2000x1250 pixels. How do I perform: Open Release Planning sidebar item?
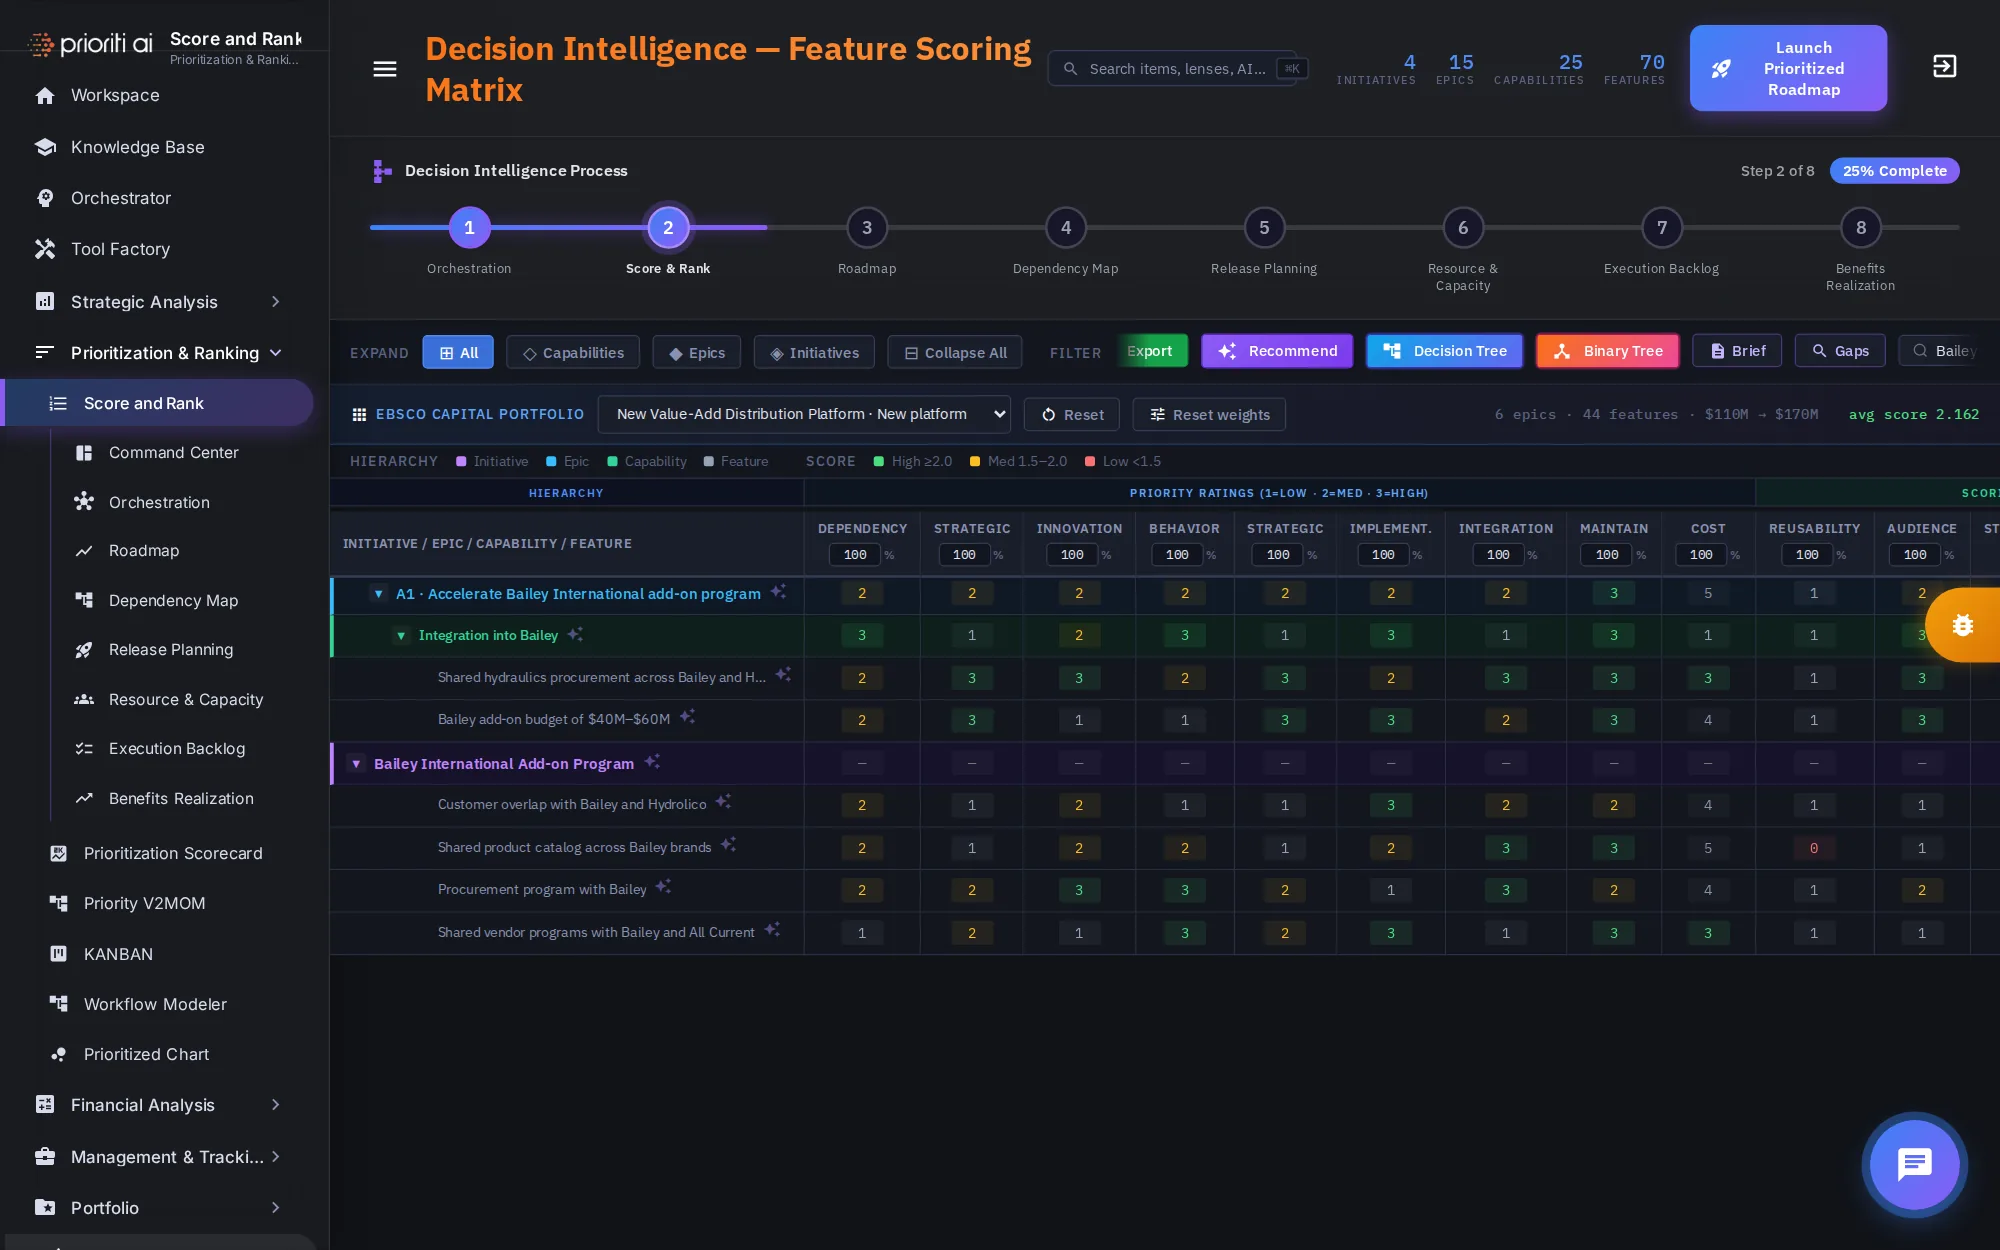tap(171, 650)
